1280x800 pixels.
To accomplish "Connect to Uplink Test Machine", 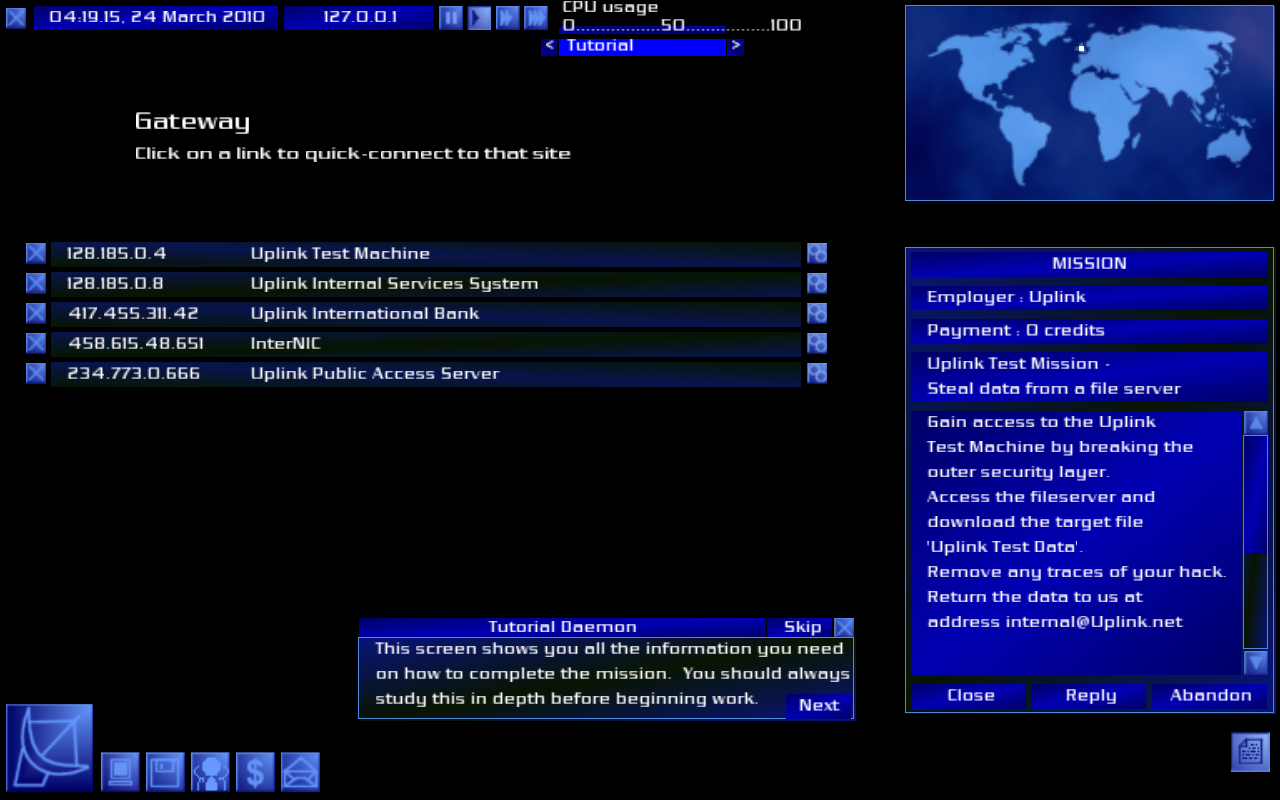I will coord(426,254).
